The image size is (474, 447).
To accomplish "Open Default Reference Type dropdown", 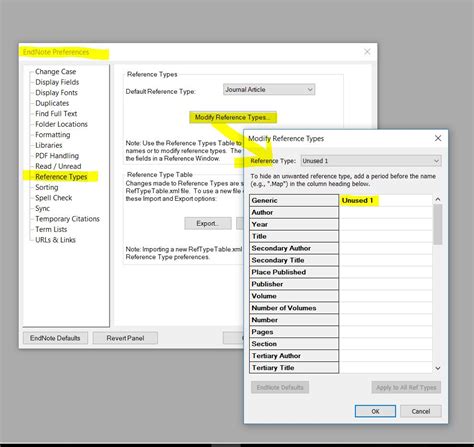I will pos(269,89).
